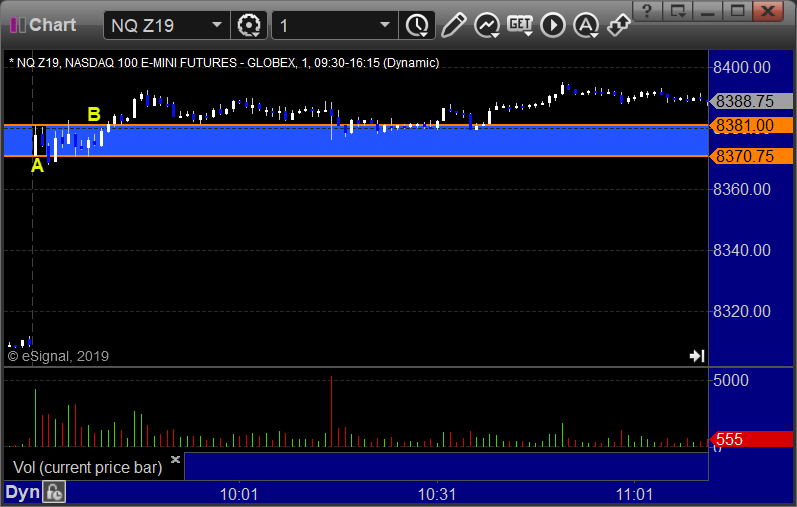
Task: Click the 8320.00 price axis label
Action: tap(742, 311)
